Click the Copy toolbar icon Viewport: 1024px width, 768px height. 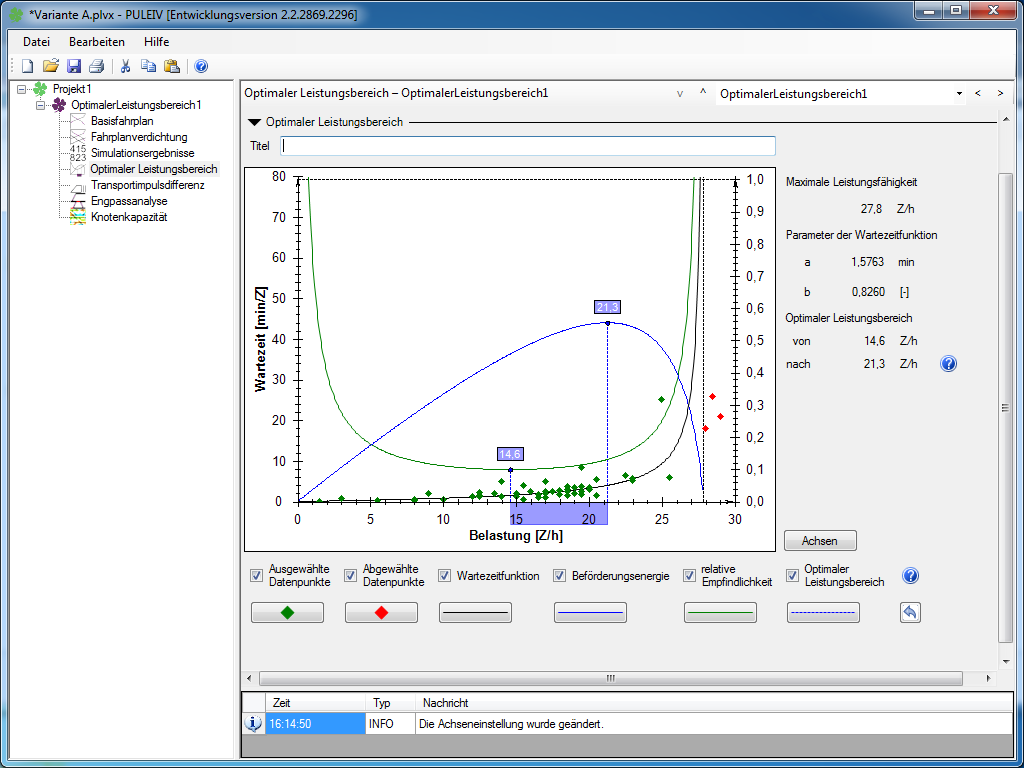tap(148, 66)
